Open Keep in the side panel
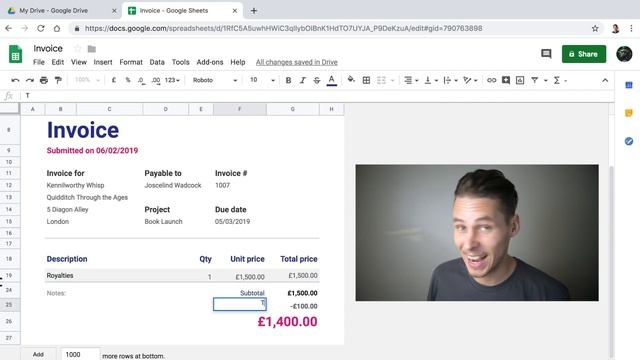This screenshot has height=360, width=640. pyautogui.click(x=629, y=113)
